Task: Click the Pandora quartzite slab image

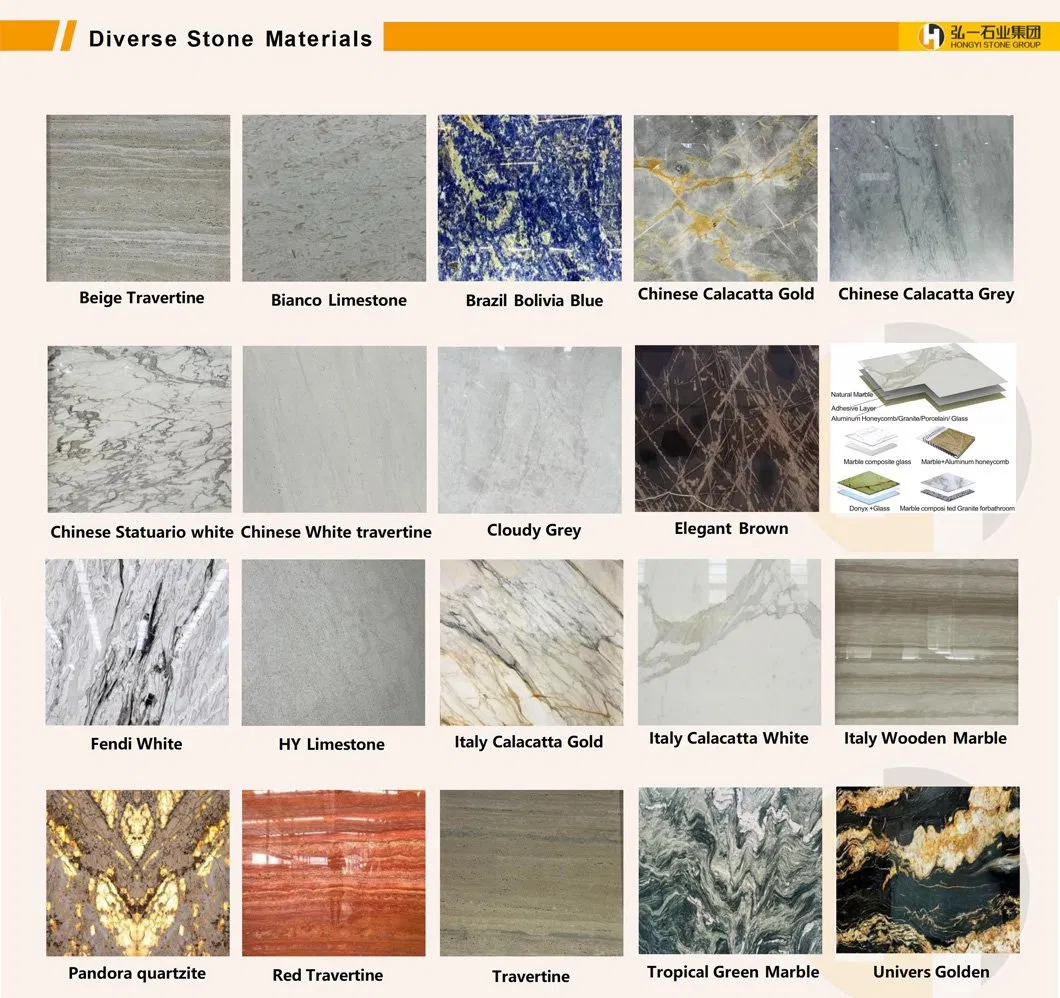Action: click(x=137, y=872)
